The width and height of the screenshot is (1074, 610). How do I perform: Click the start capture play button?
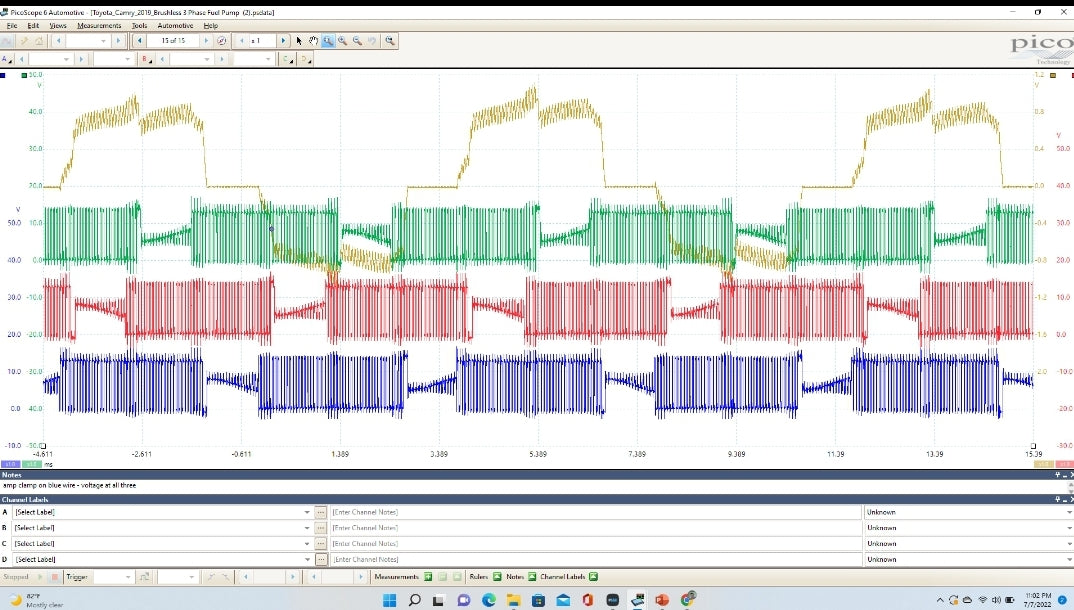coord(40,577)
